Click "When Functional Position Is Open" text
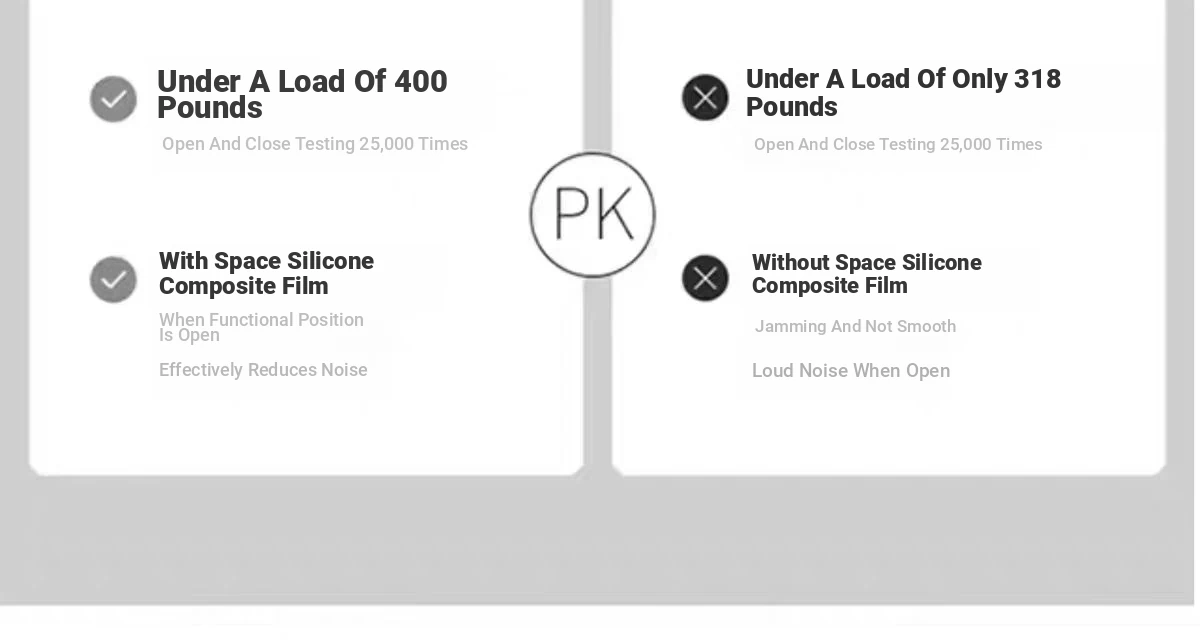The image size is (1200, 640). [x=261, y=327]
